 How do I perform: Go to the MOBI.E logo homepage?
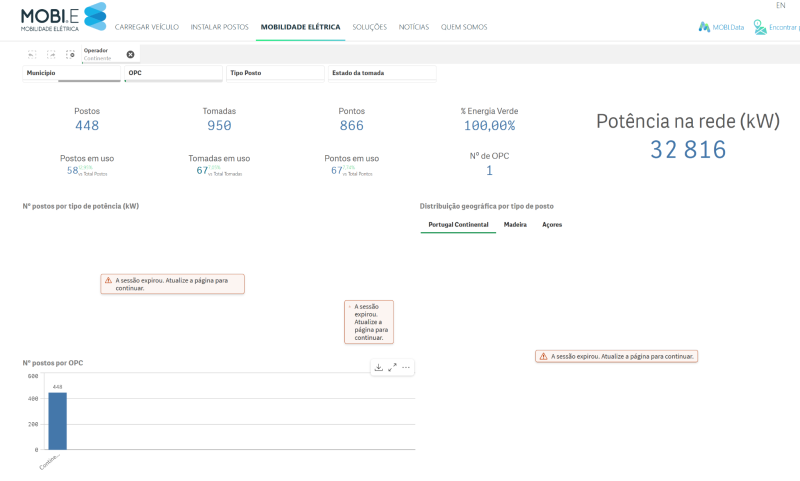coord(64,17)
